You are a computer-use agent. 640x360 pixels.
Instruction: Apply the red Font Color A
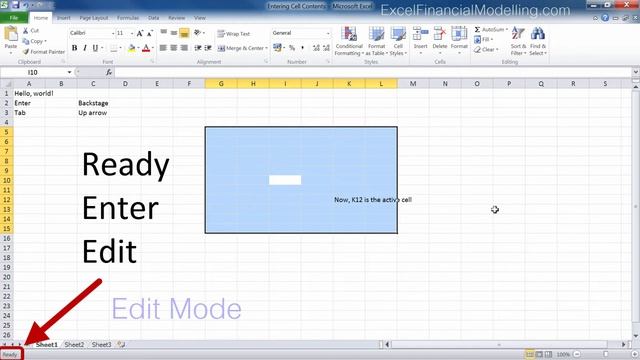(x=146, y=48)
